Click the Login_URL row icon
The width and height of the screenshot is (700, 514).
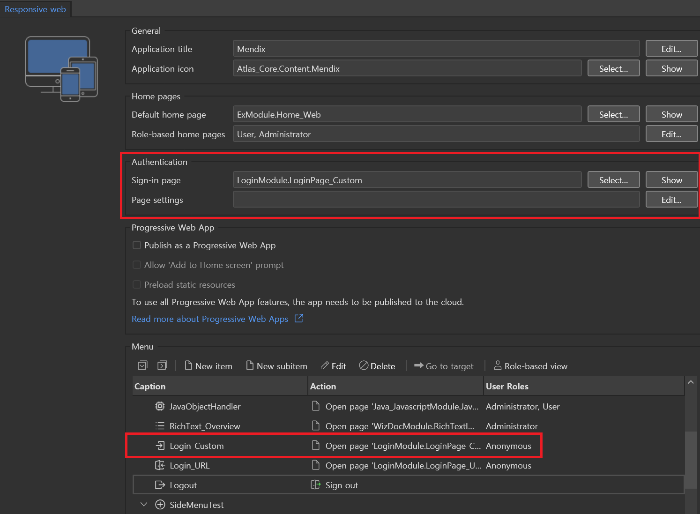160,465
